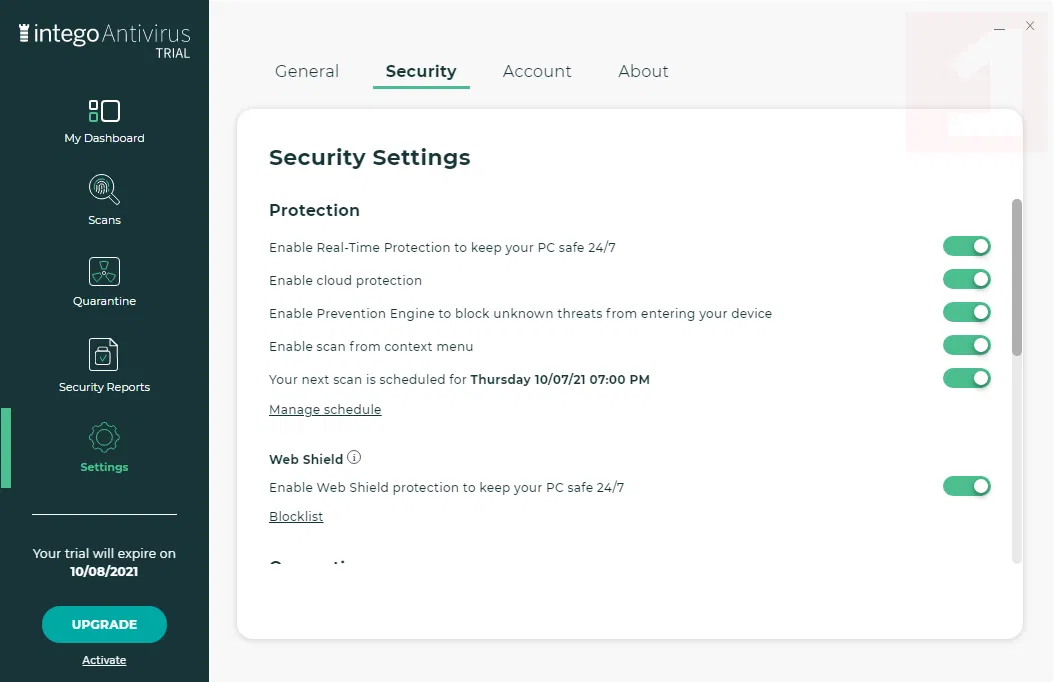1054x682 pixels.
Task: Turn off Web Shield protection toggle
Action: [x=966, y=486]
